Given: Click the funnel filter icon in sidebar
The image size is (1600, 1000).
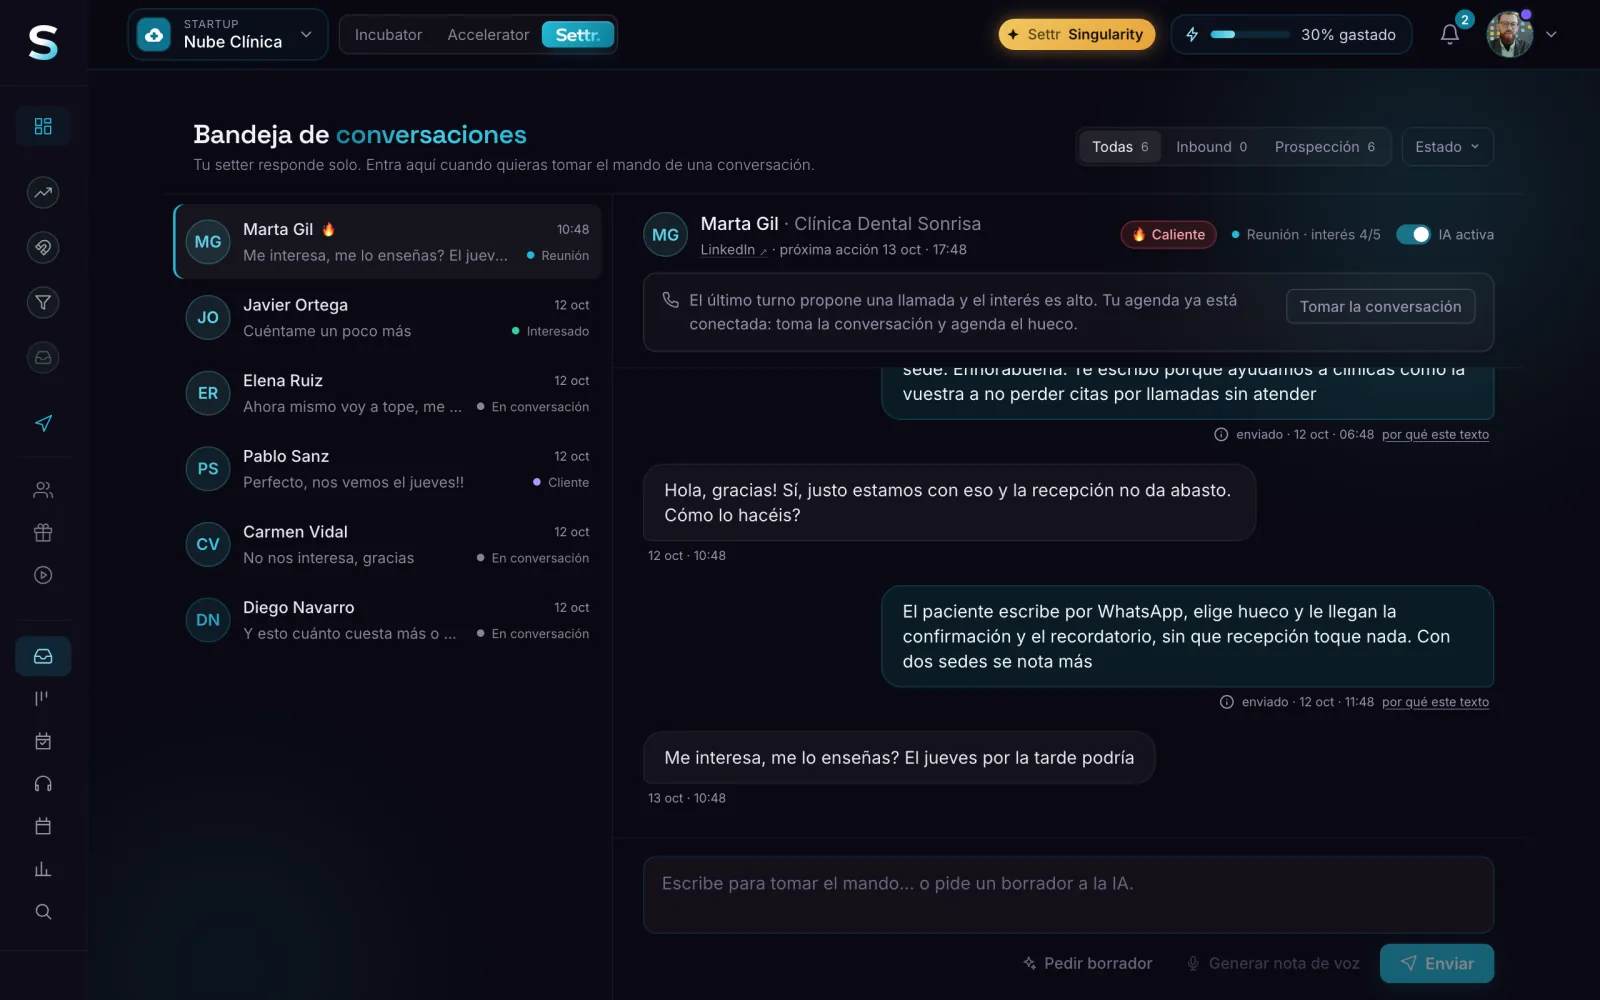Looking at the screenshot, I should click(43, 302).
